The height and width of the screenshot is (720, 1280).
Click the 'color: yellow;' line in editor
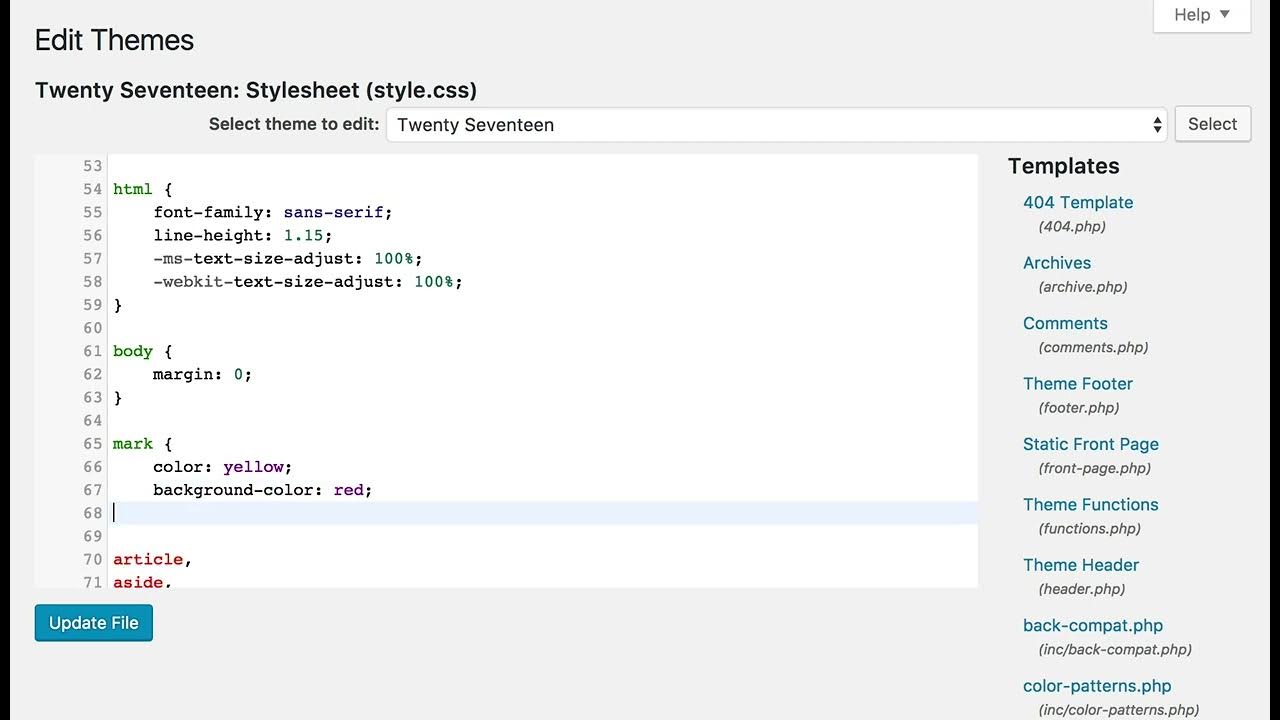222,467
